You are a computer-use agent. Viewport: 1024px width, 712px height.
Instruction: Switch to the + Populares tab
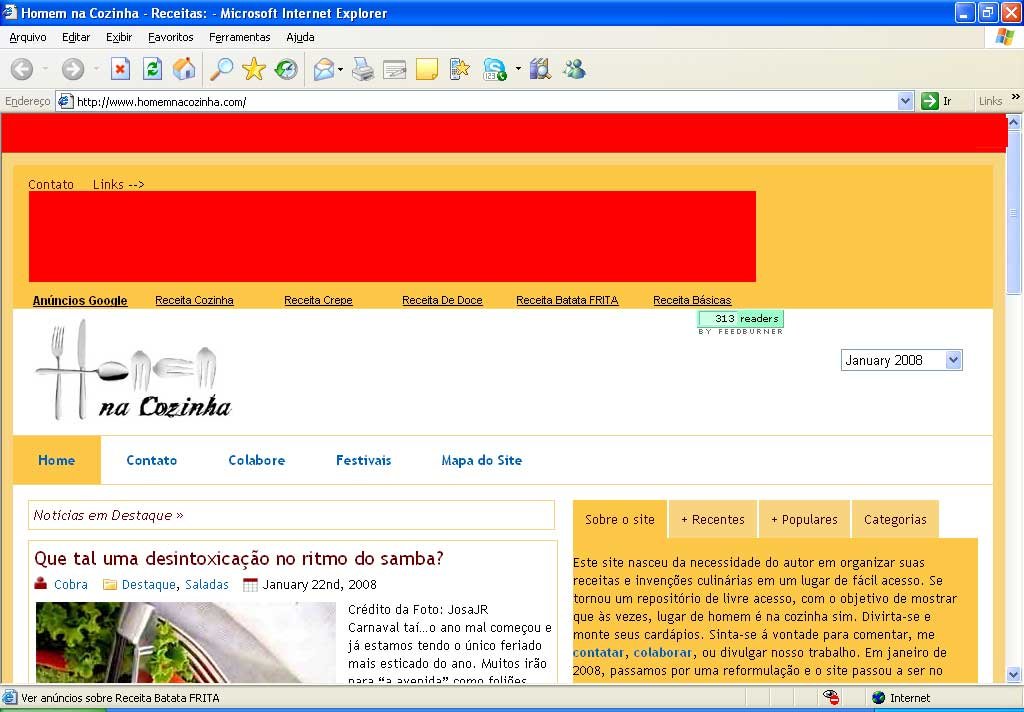[x=803, y=519]
